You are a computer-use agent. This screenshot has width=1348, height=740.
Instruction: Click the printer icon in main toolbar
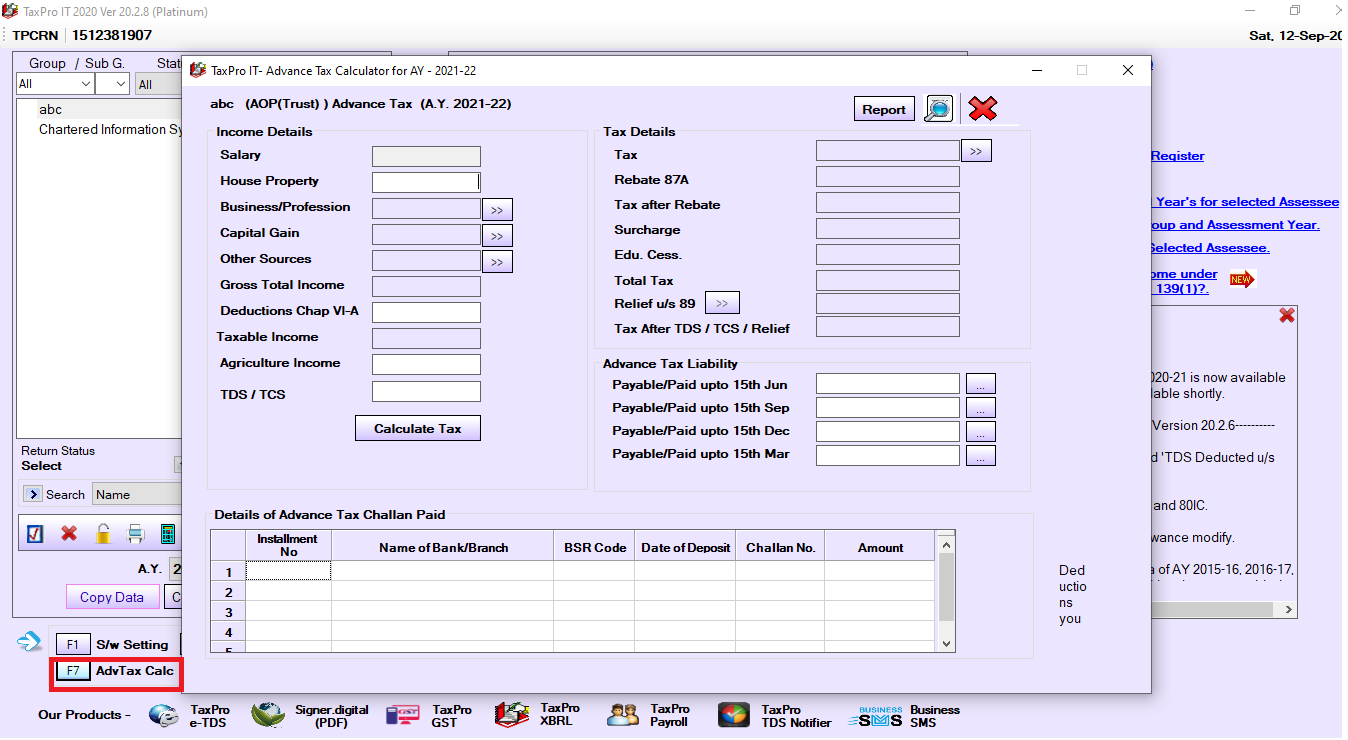(x=136, y=533)
